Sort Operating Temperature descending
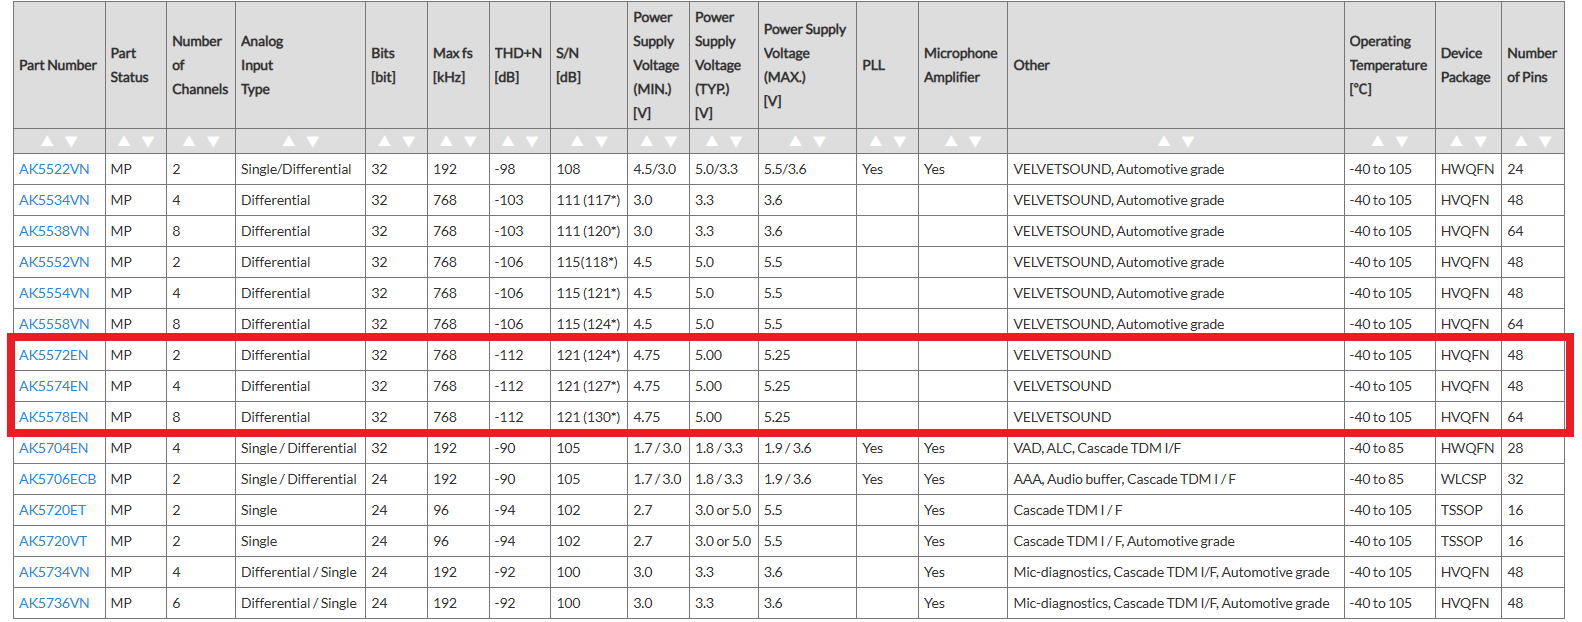The height and width of the screenshot is (622, 1582). pyautogui.click(x=1402, y=141)
